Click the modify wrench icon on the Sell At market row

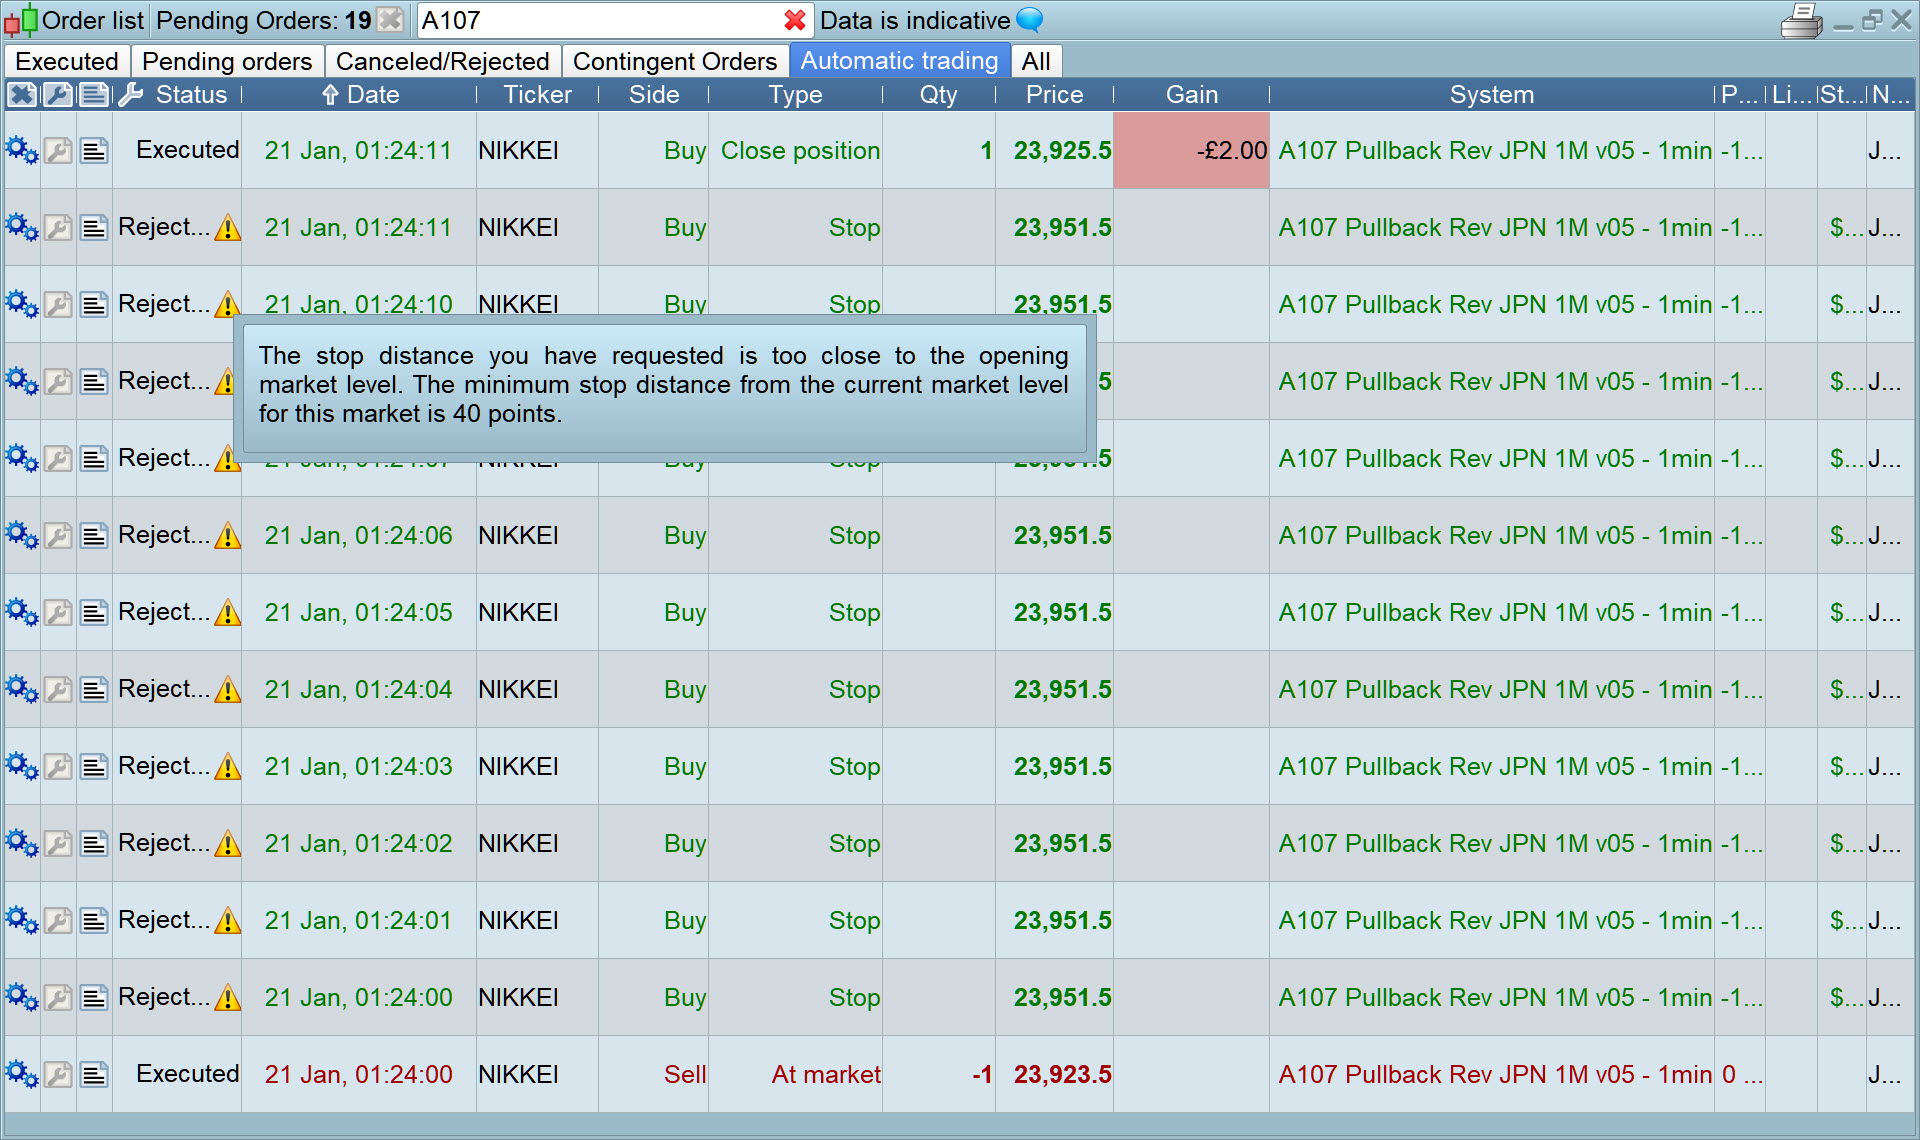(x=58, y=1075)
